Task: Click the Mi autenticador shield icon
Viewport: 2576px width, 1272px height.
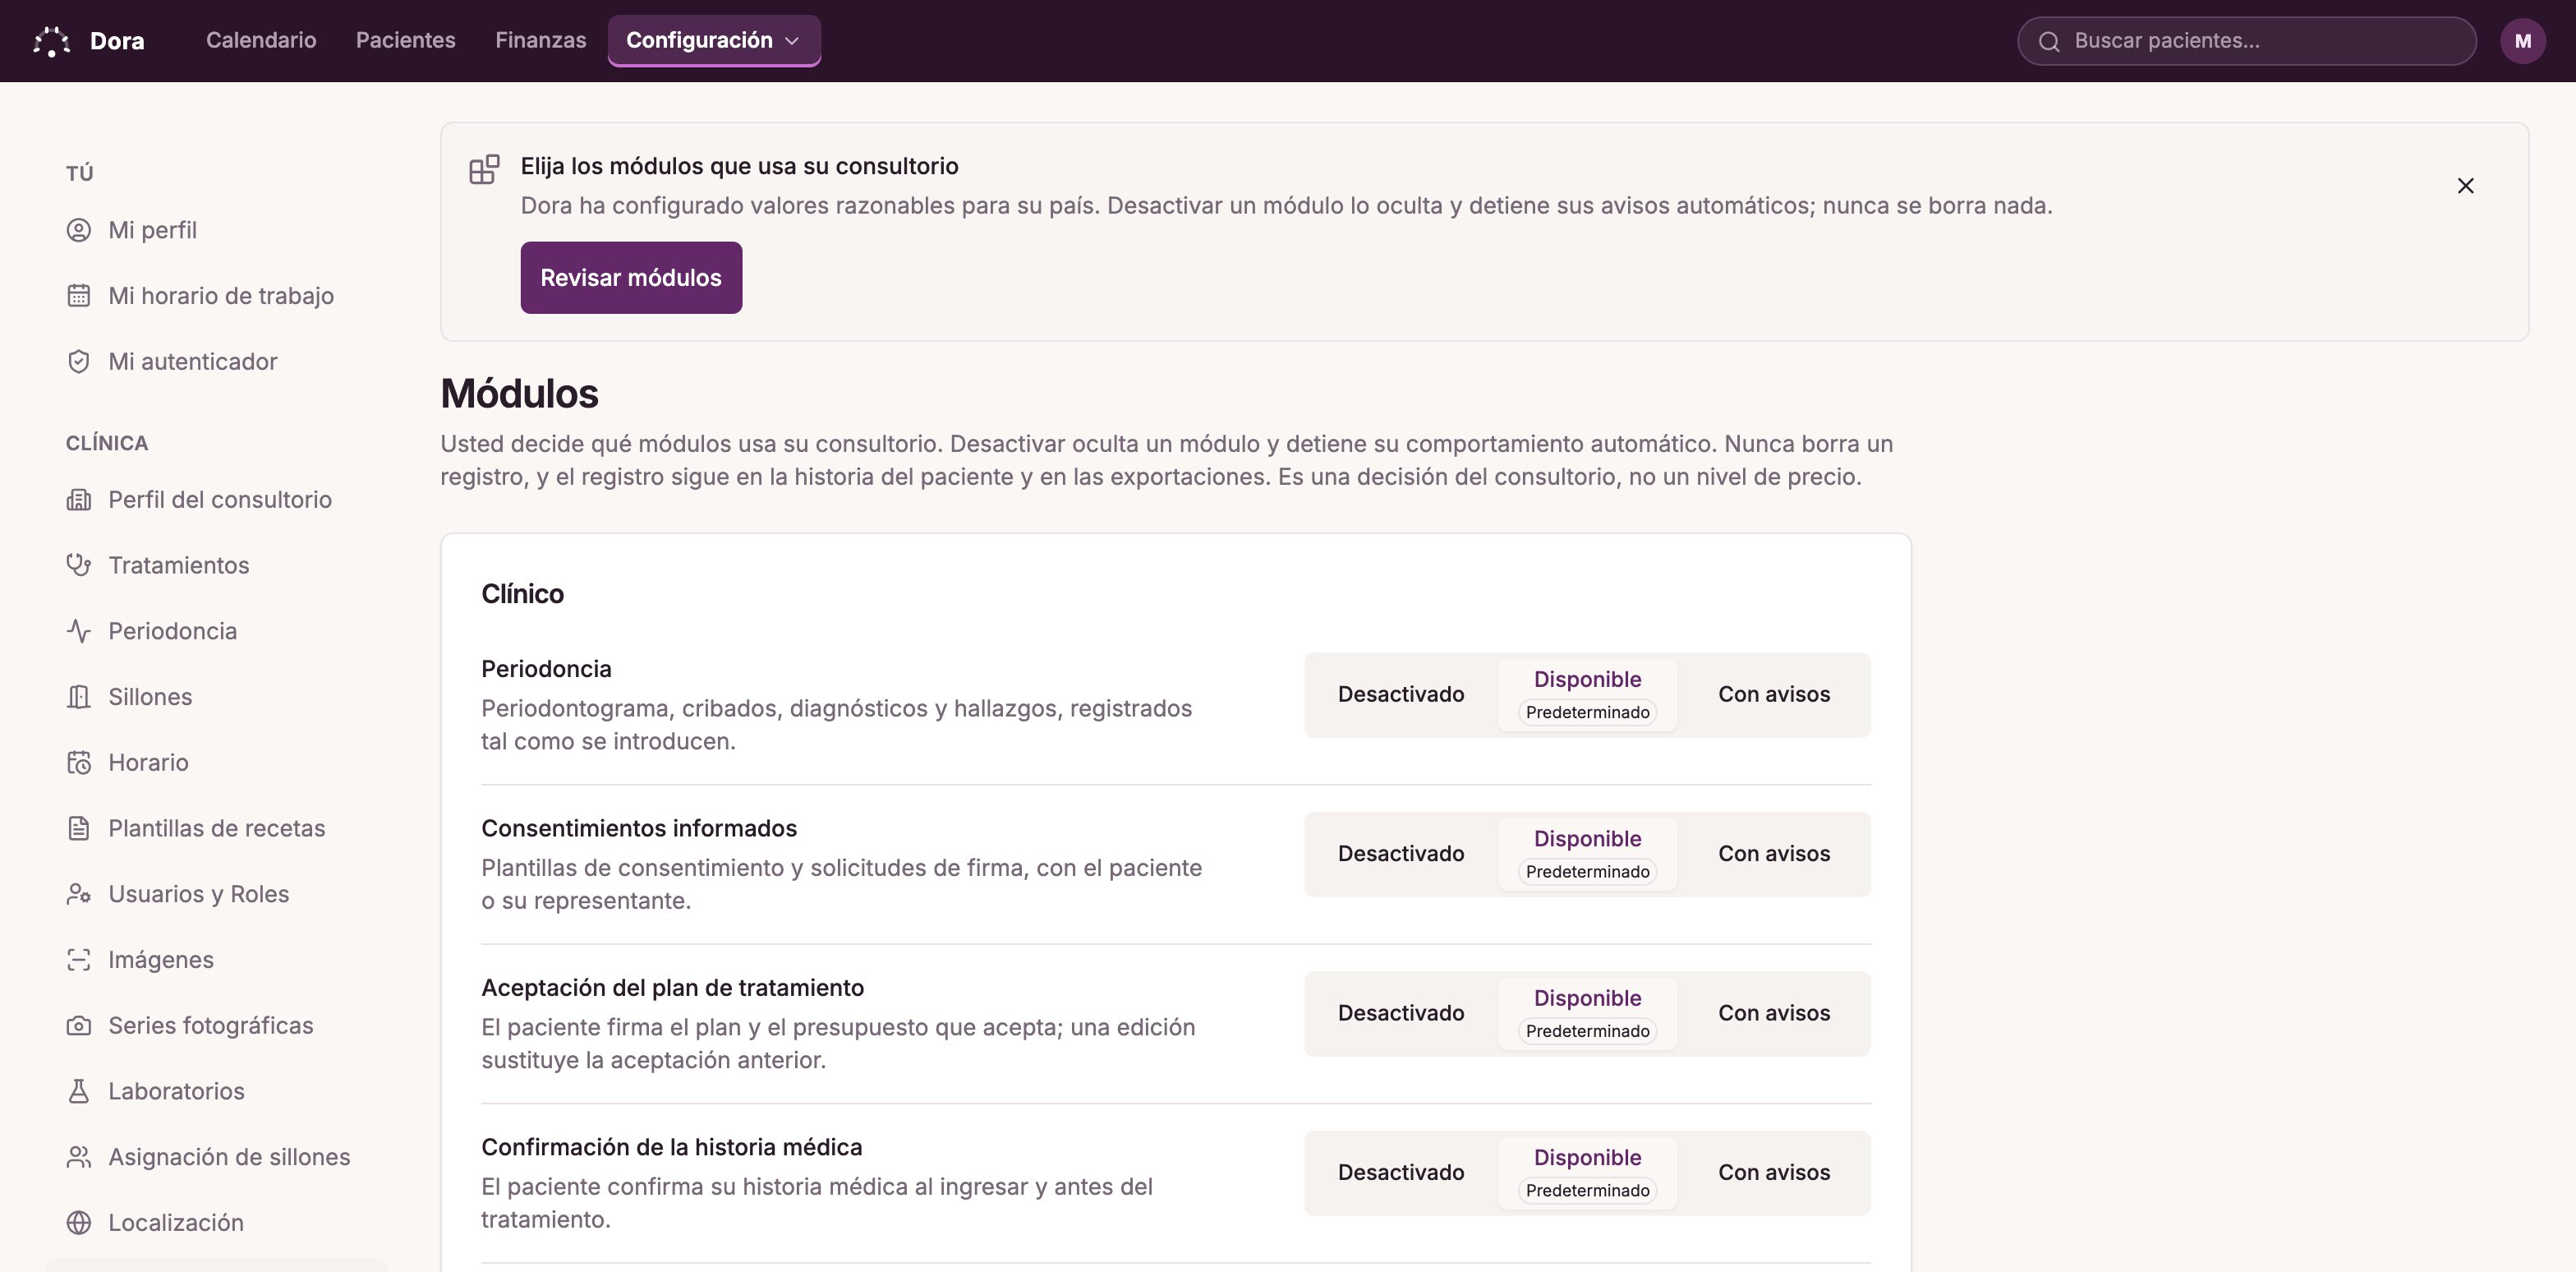Action: (79, 362)
